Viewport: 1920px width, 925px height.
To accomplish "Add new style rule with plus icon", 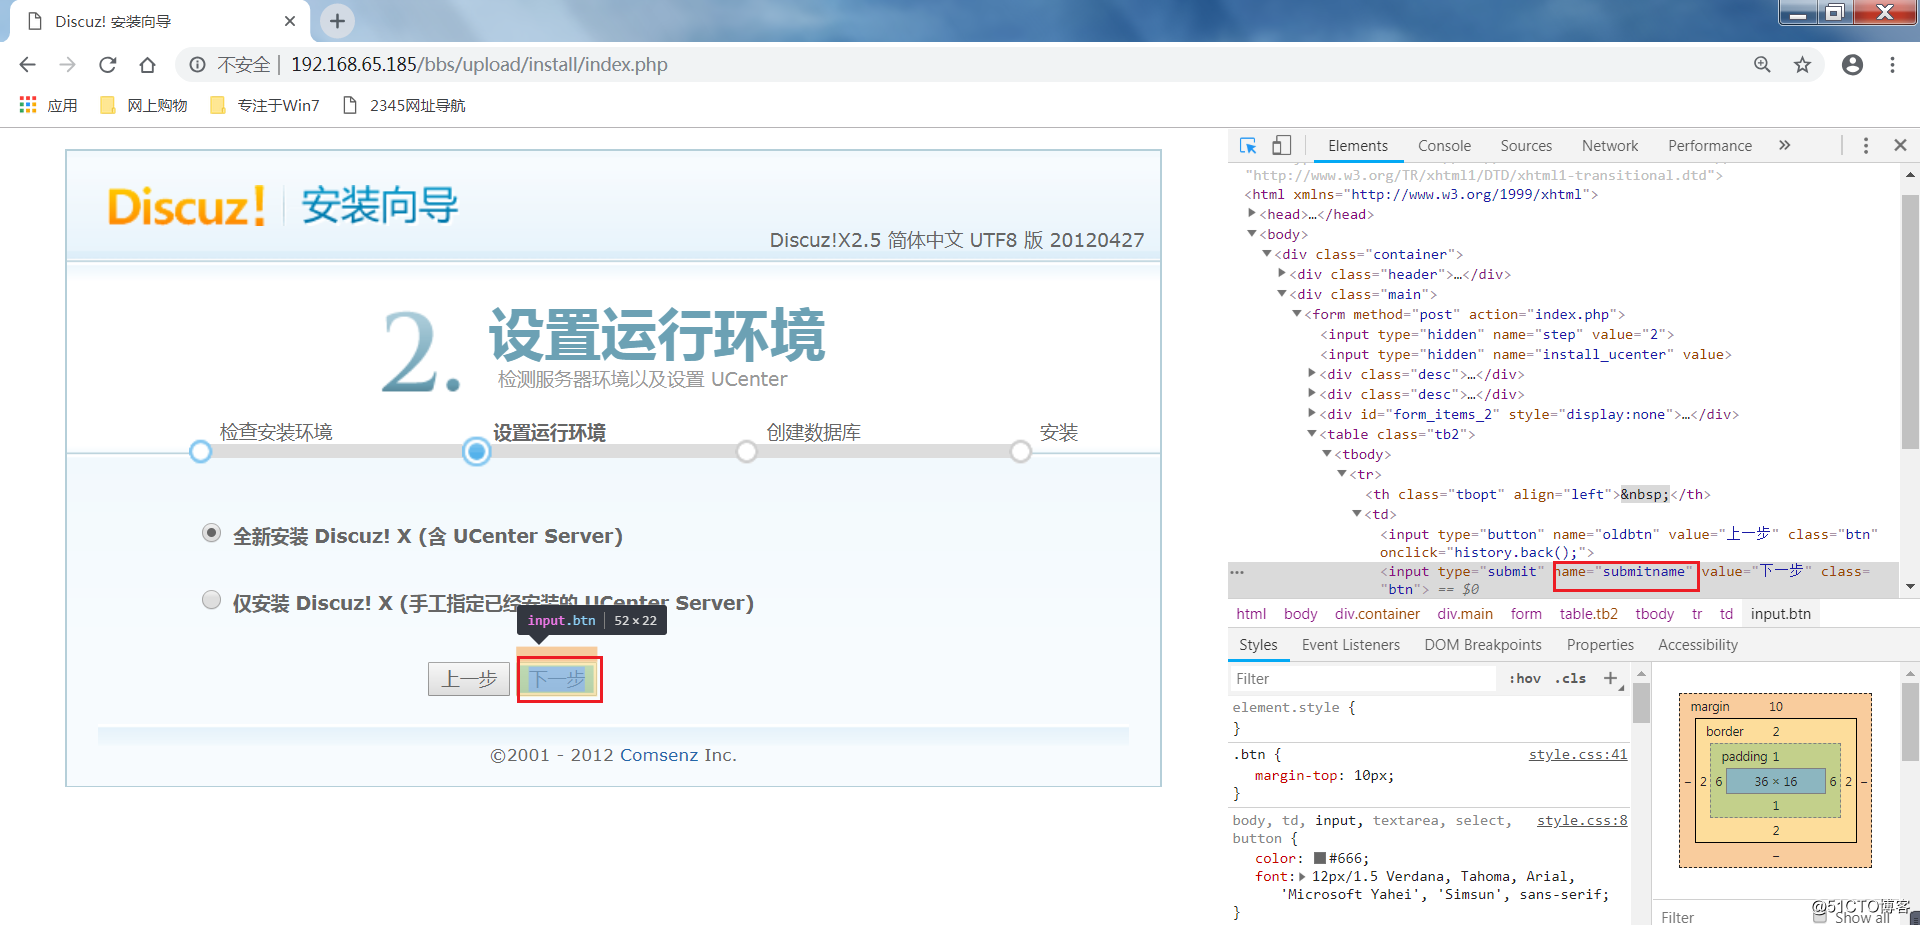I will (1610, 678).
